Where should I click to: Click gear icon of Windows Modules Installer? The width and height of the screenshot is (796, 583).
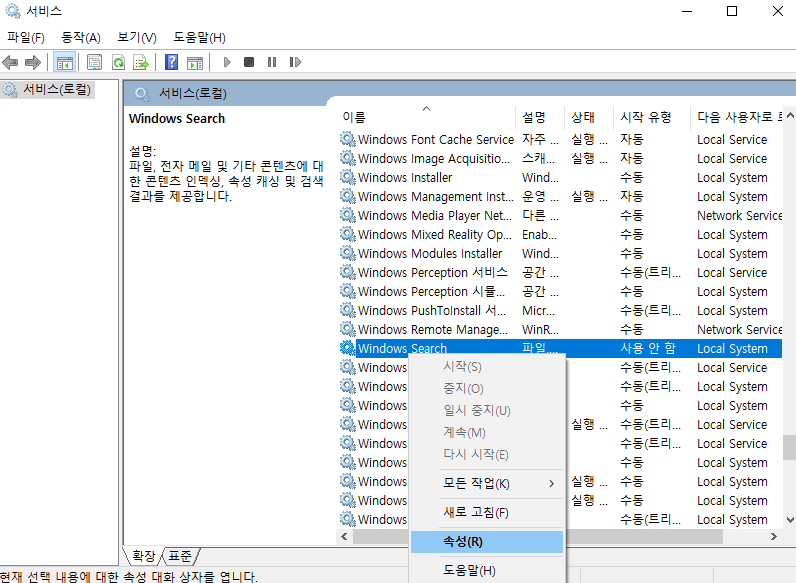click(348, 253)
